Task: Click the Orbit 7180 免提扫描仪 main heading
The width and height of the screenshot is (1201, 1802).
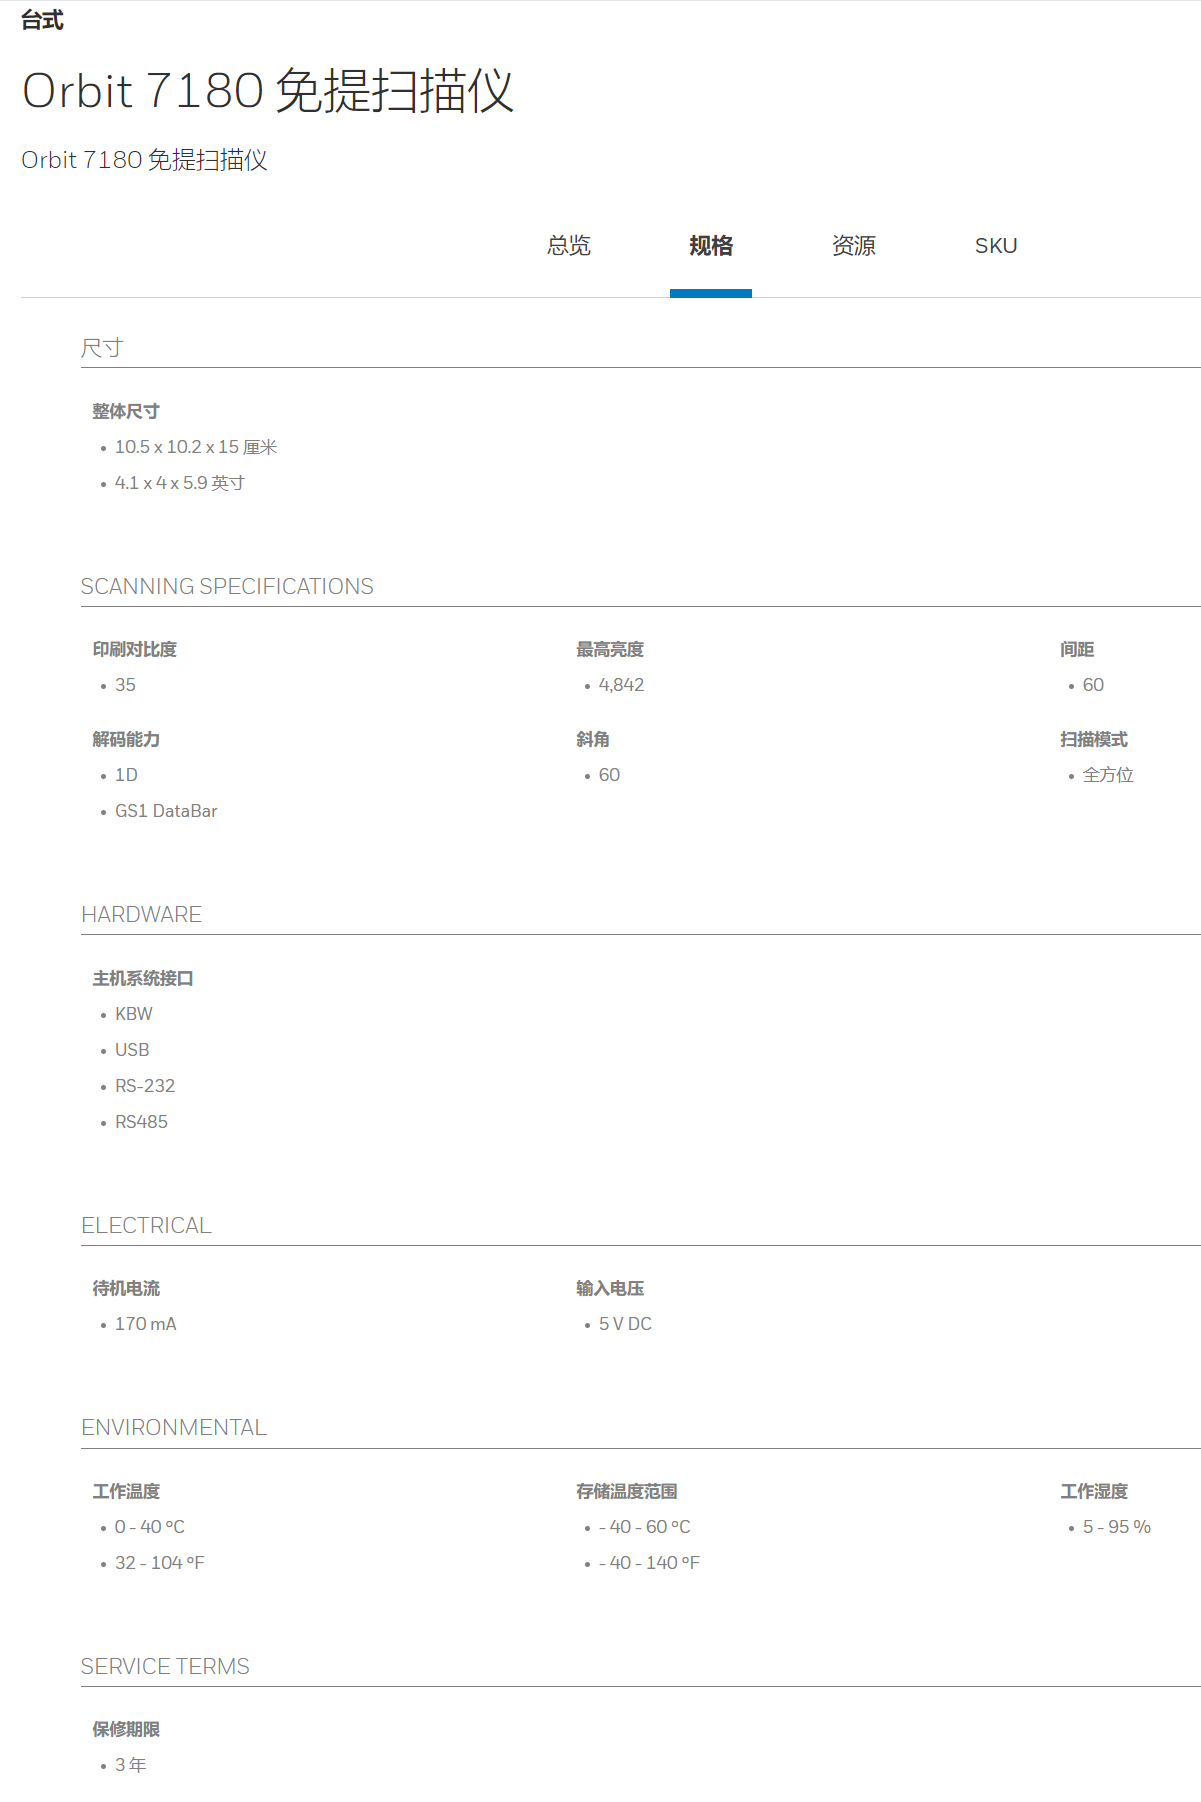Action: pos(268,91)
